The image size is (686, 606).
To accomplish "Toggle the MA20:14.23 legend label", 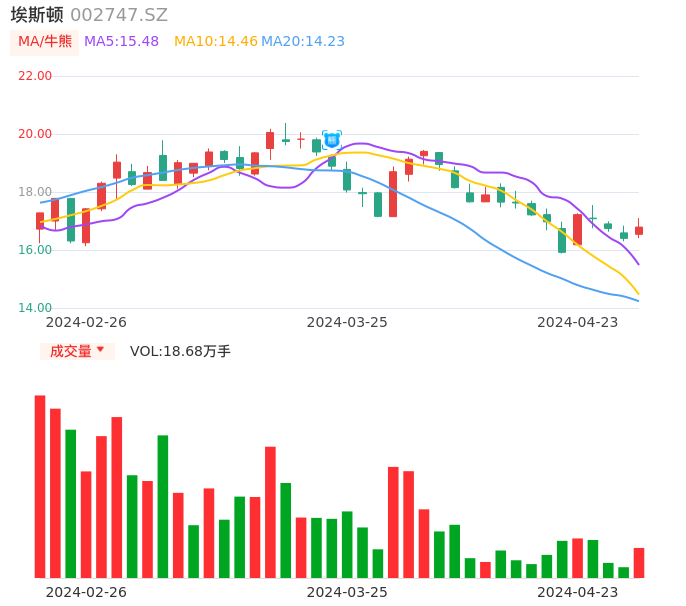I will point(303,42).
